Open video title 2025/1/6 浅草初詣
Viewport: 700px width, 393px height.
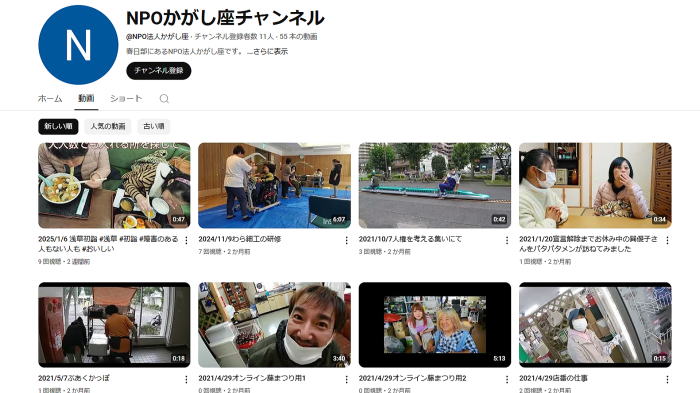pyautogui.click(x=108, y=244)
